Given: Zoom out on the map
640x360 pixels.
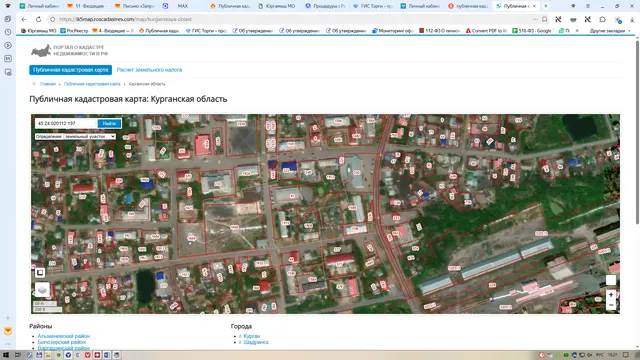Looking at the screenshot, I should click(x=611, y=305).
